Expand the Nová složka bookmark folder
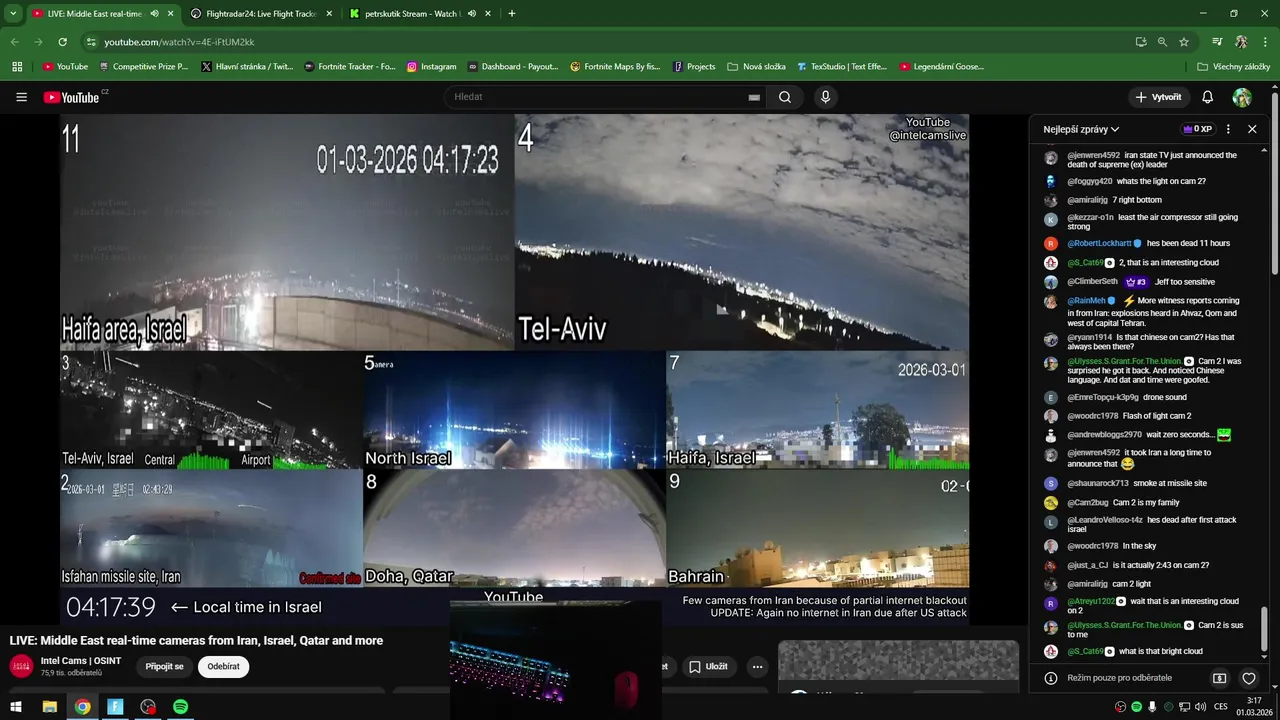 [x=757, y=67]
